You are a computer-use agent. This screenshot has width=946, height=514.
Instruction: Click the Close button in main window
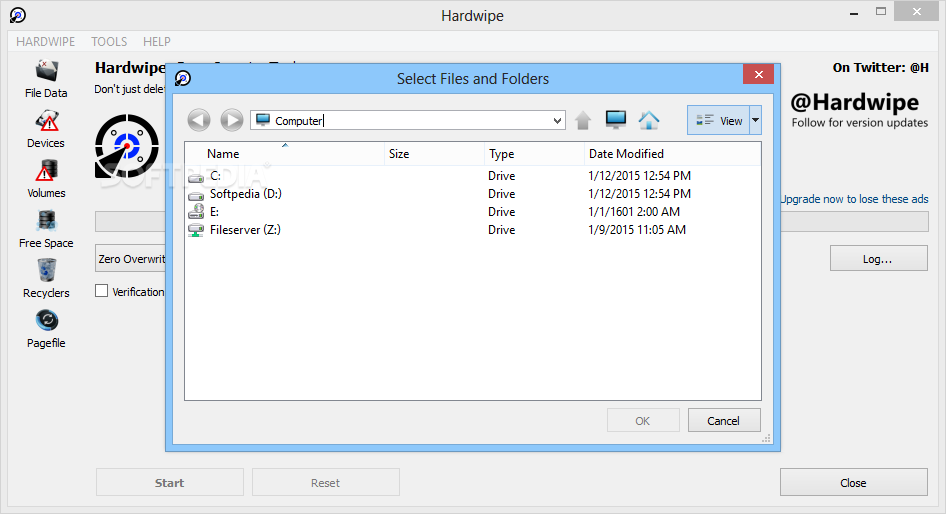click(854, 483)
